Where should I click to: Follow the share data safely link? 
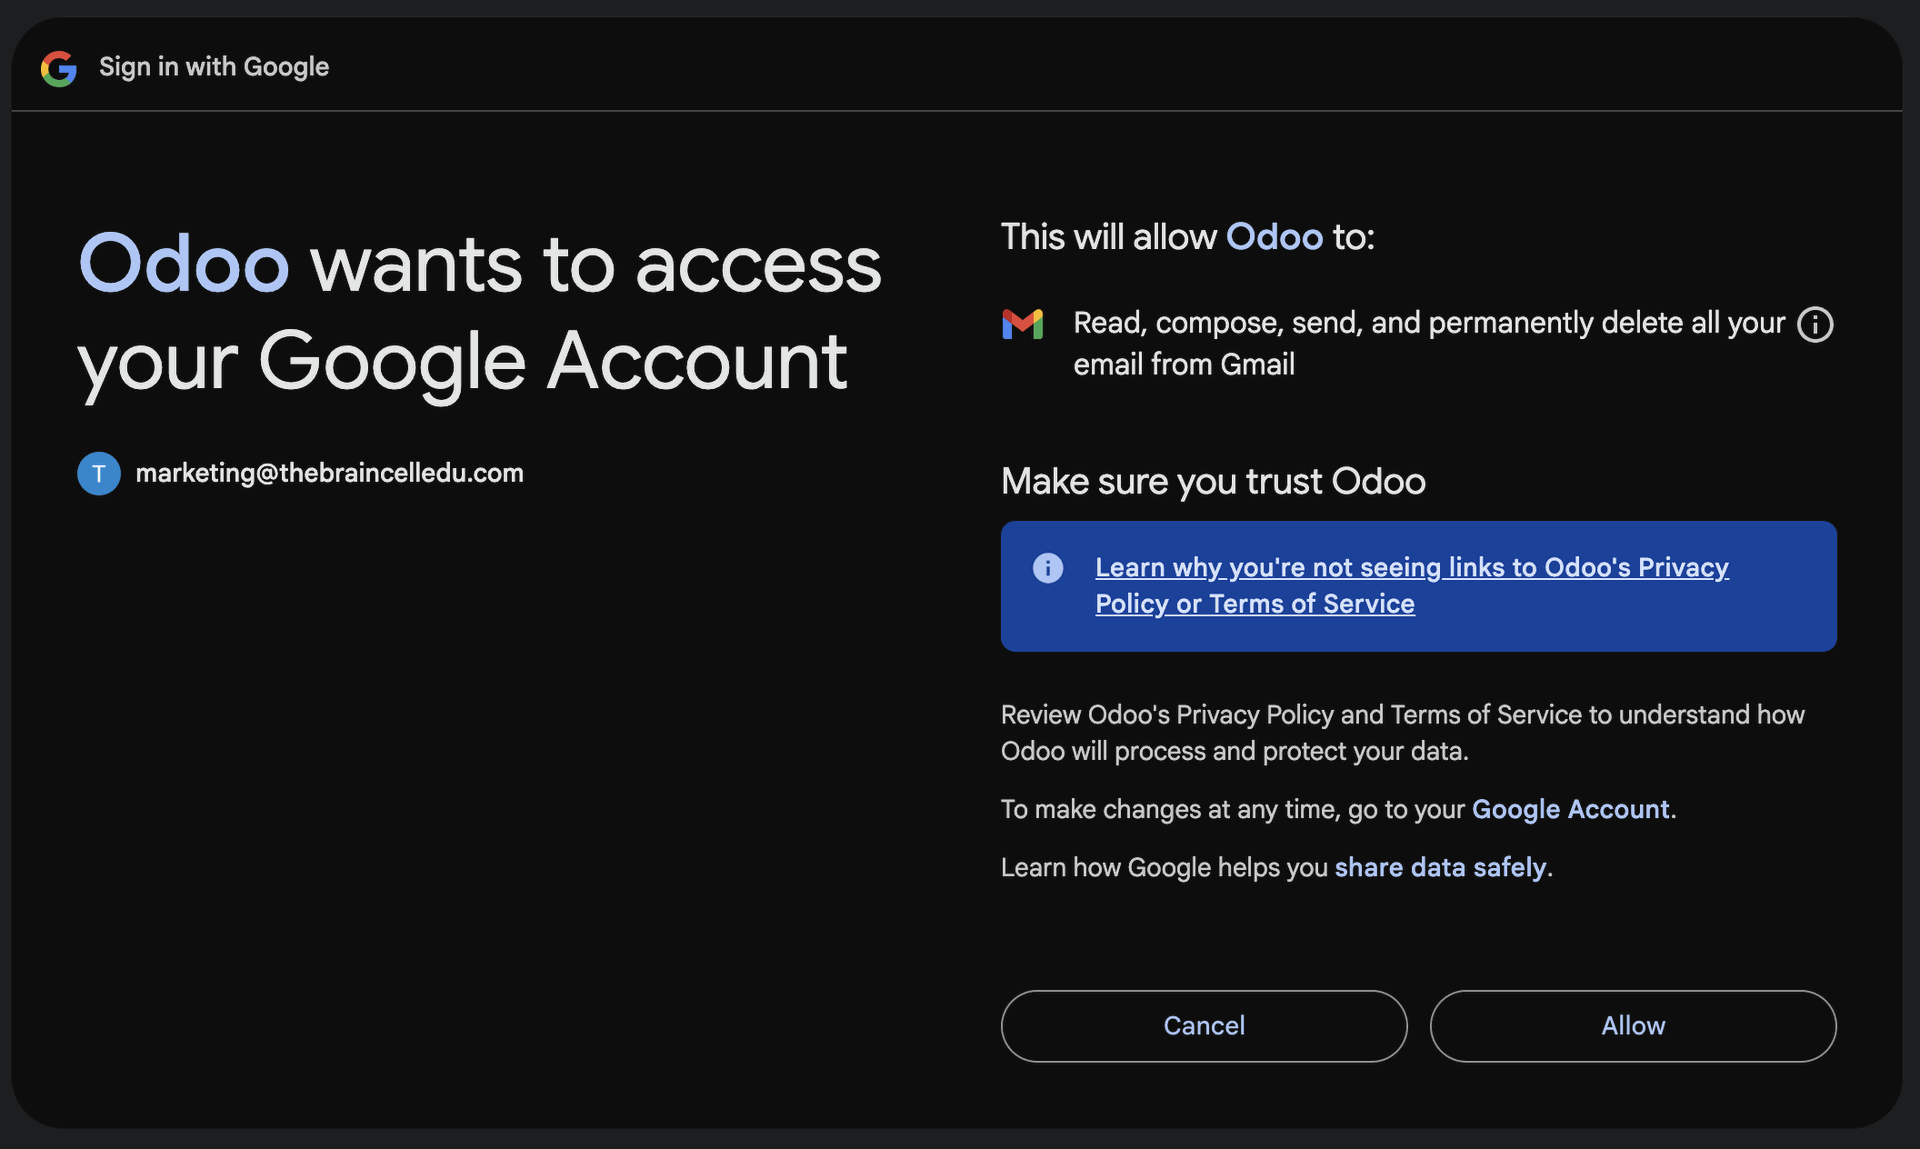(1440, 867)
